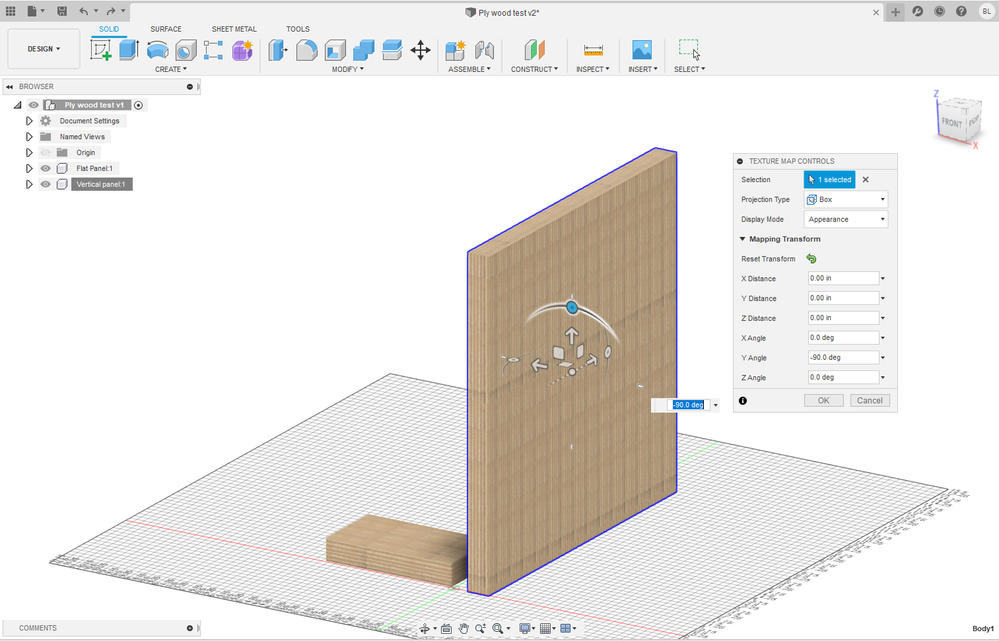Screen dimensions: 999x641
Task: Select the Shell tool
Action: click(335, 50)
